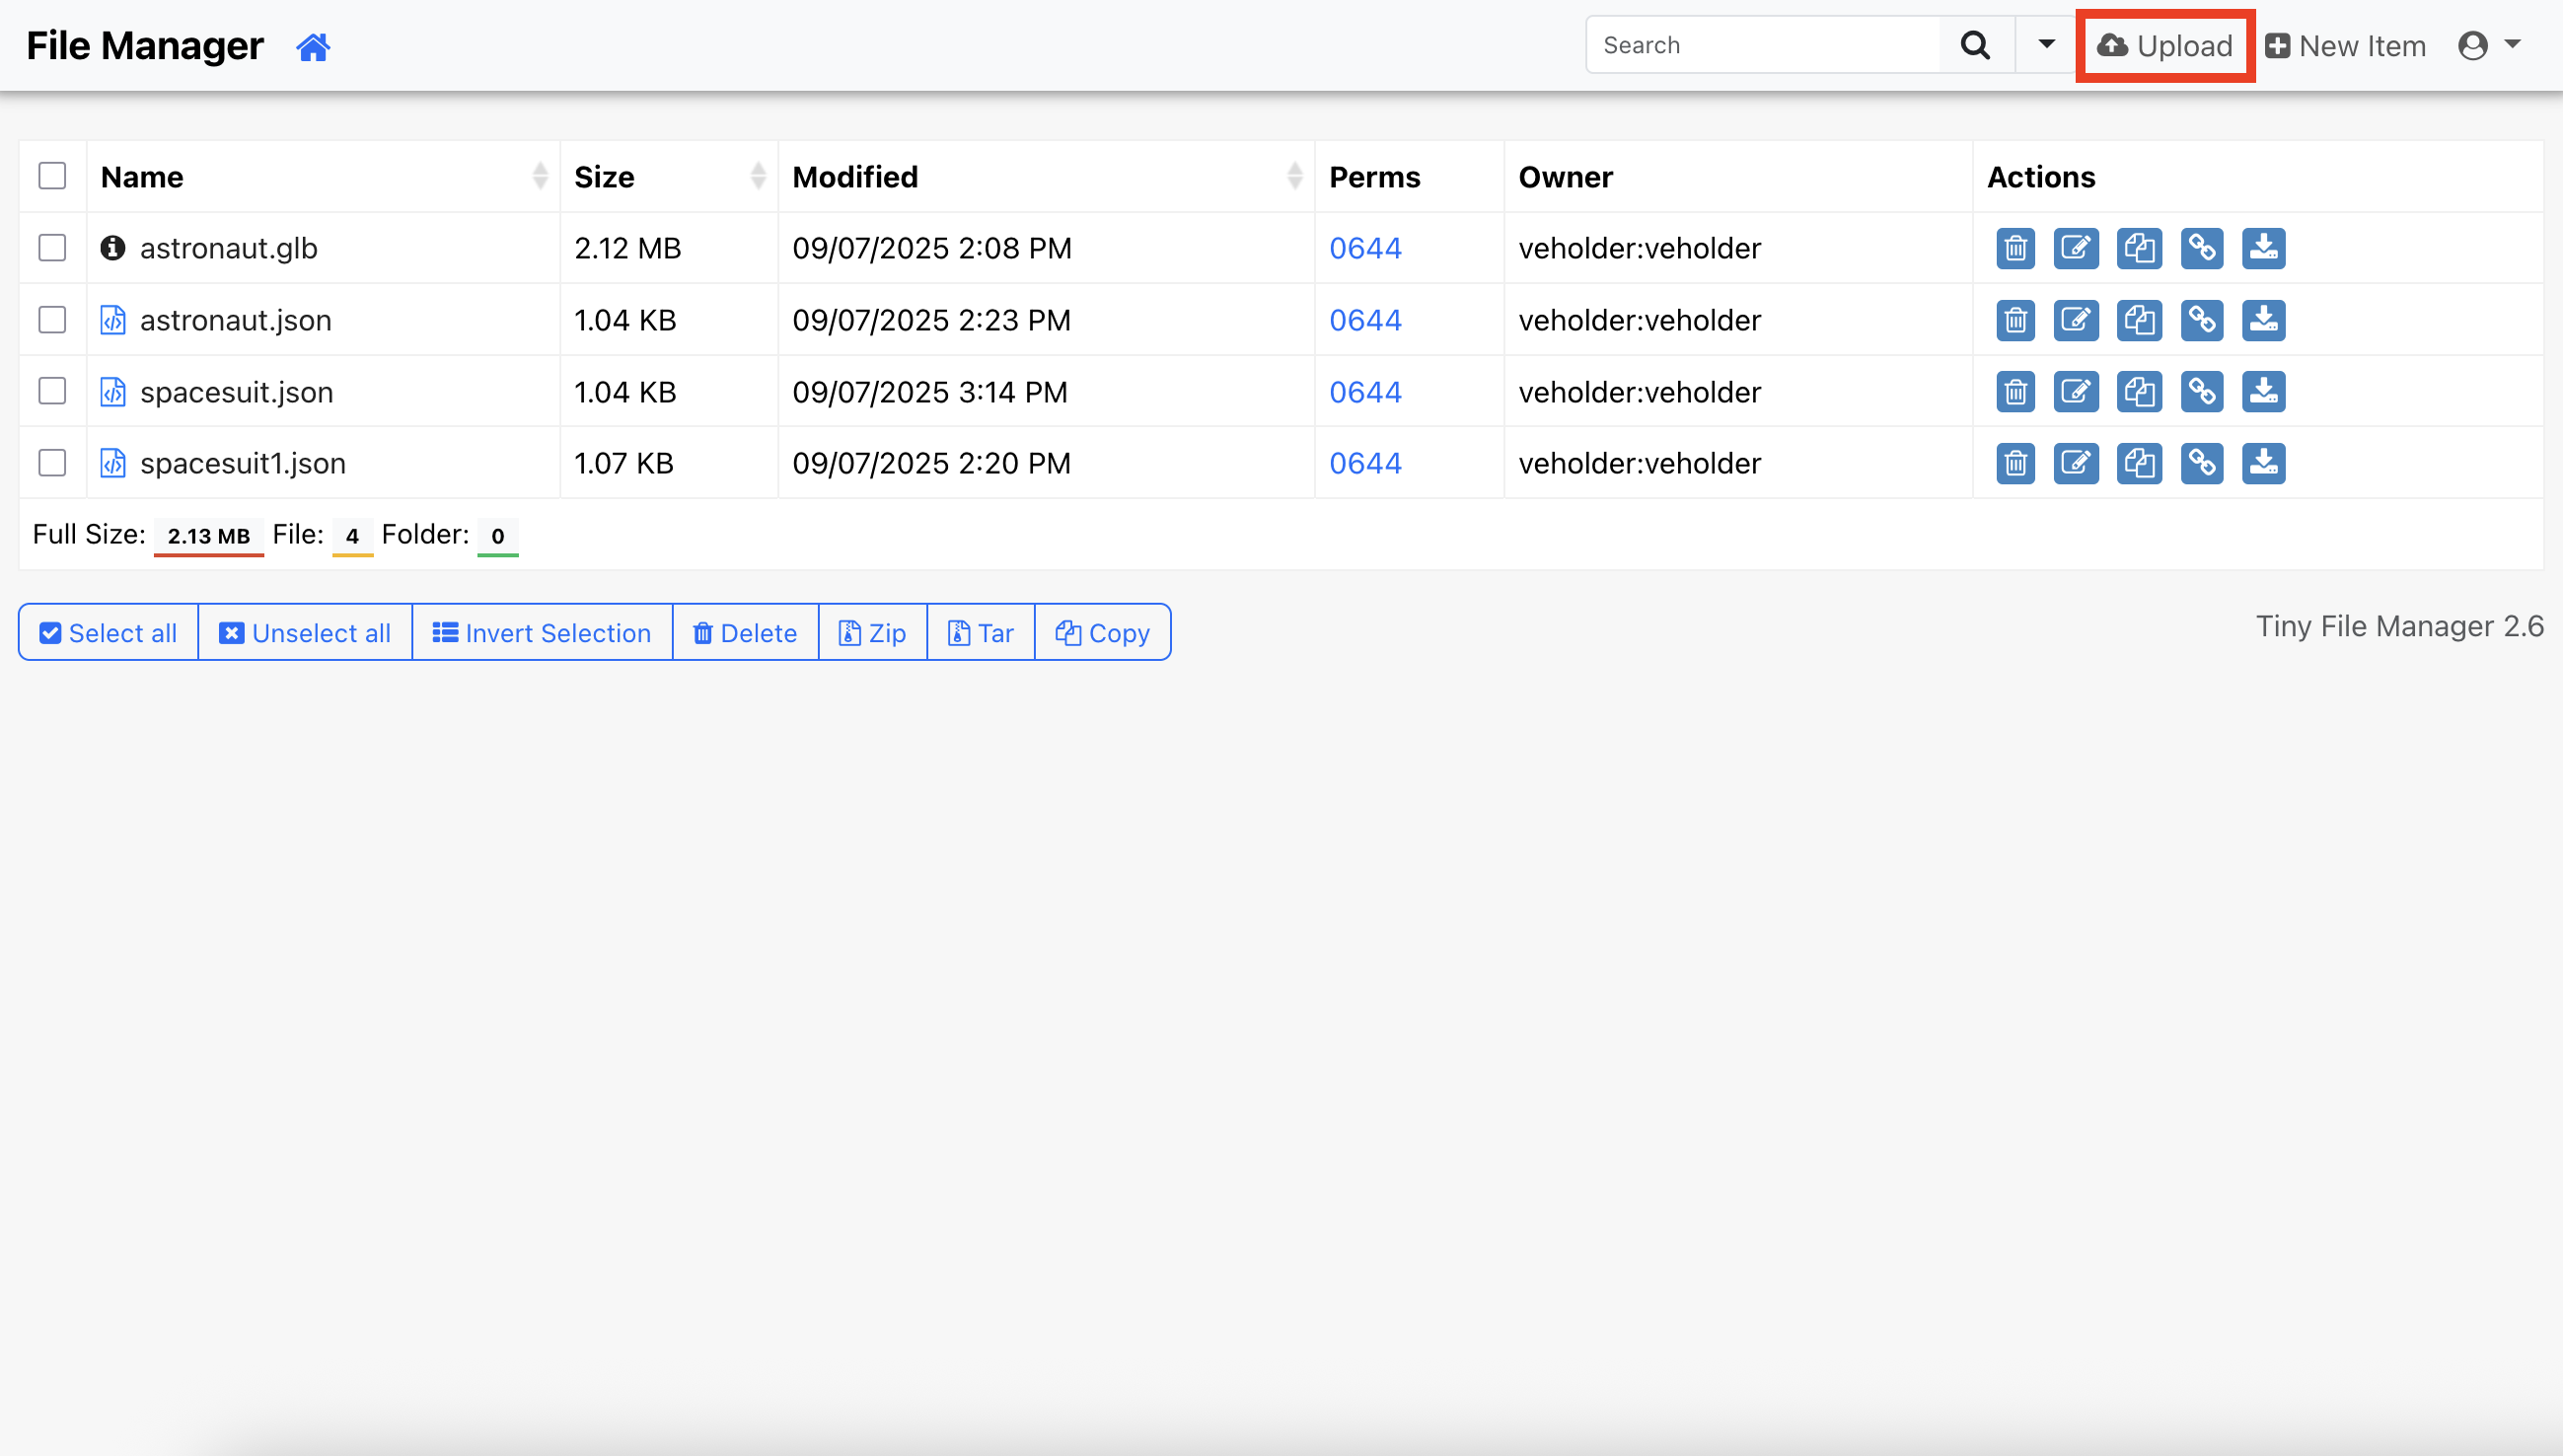2563x1456 pixels.
Task: Download spacesuit1.json using its download icon
Action: point(2263,463)
